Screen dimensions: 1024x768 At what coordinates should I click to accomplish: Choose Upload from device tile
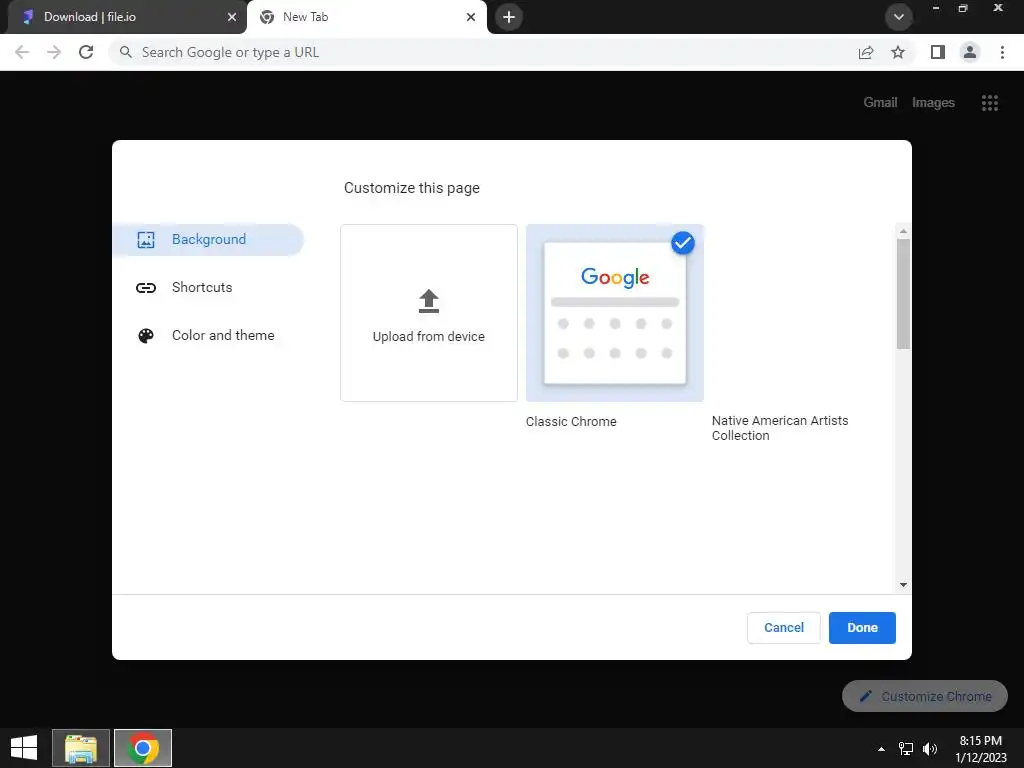point(429,313)
